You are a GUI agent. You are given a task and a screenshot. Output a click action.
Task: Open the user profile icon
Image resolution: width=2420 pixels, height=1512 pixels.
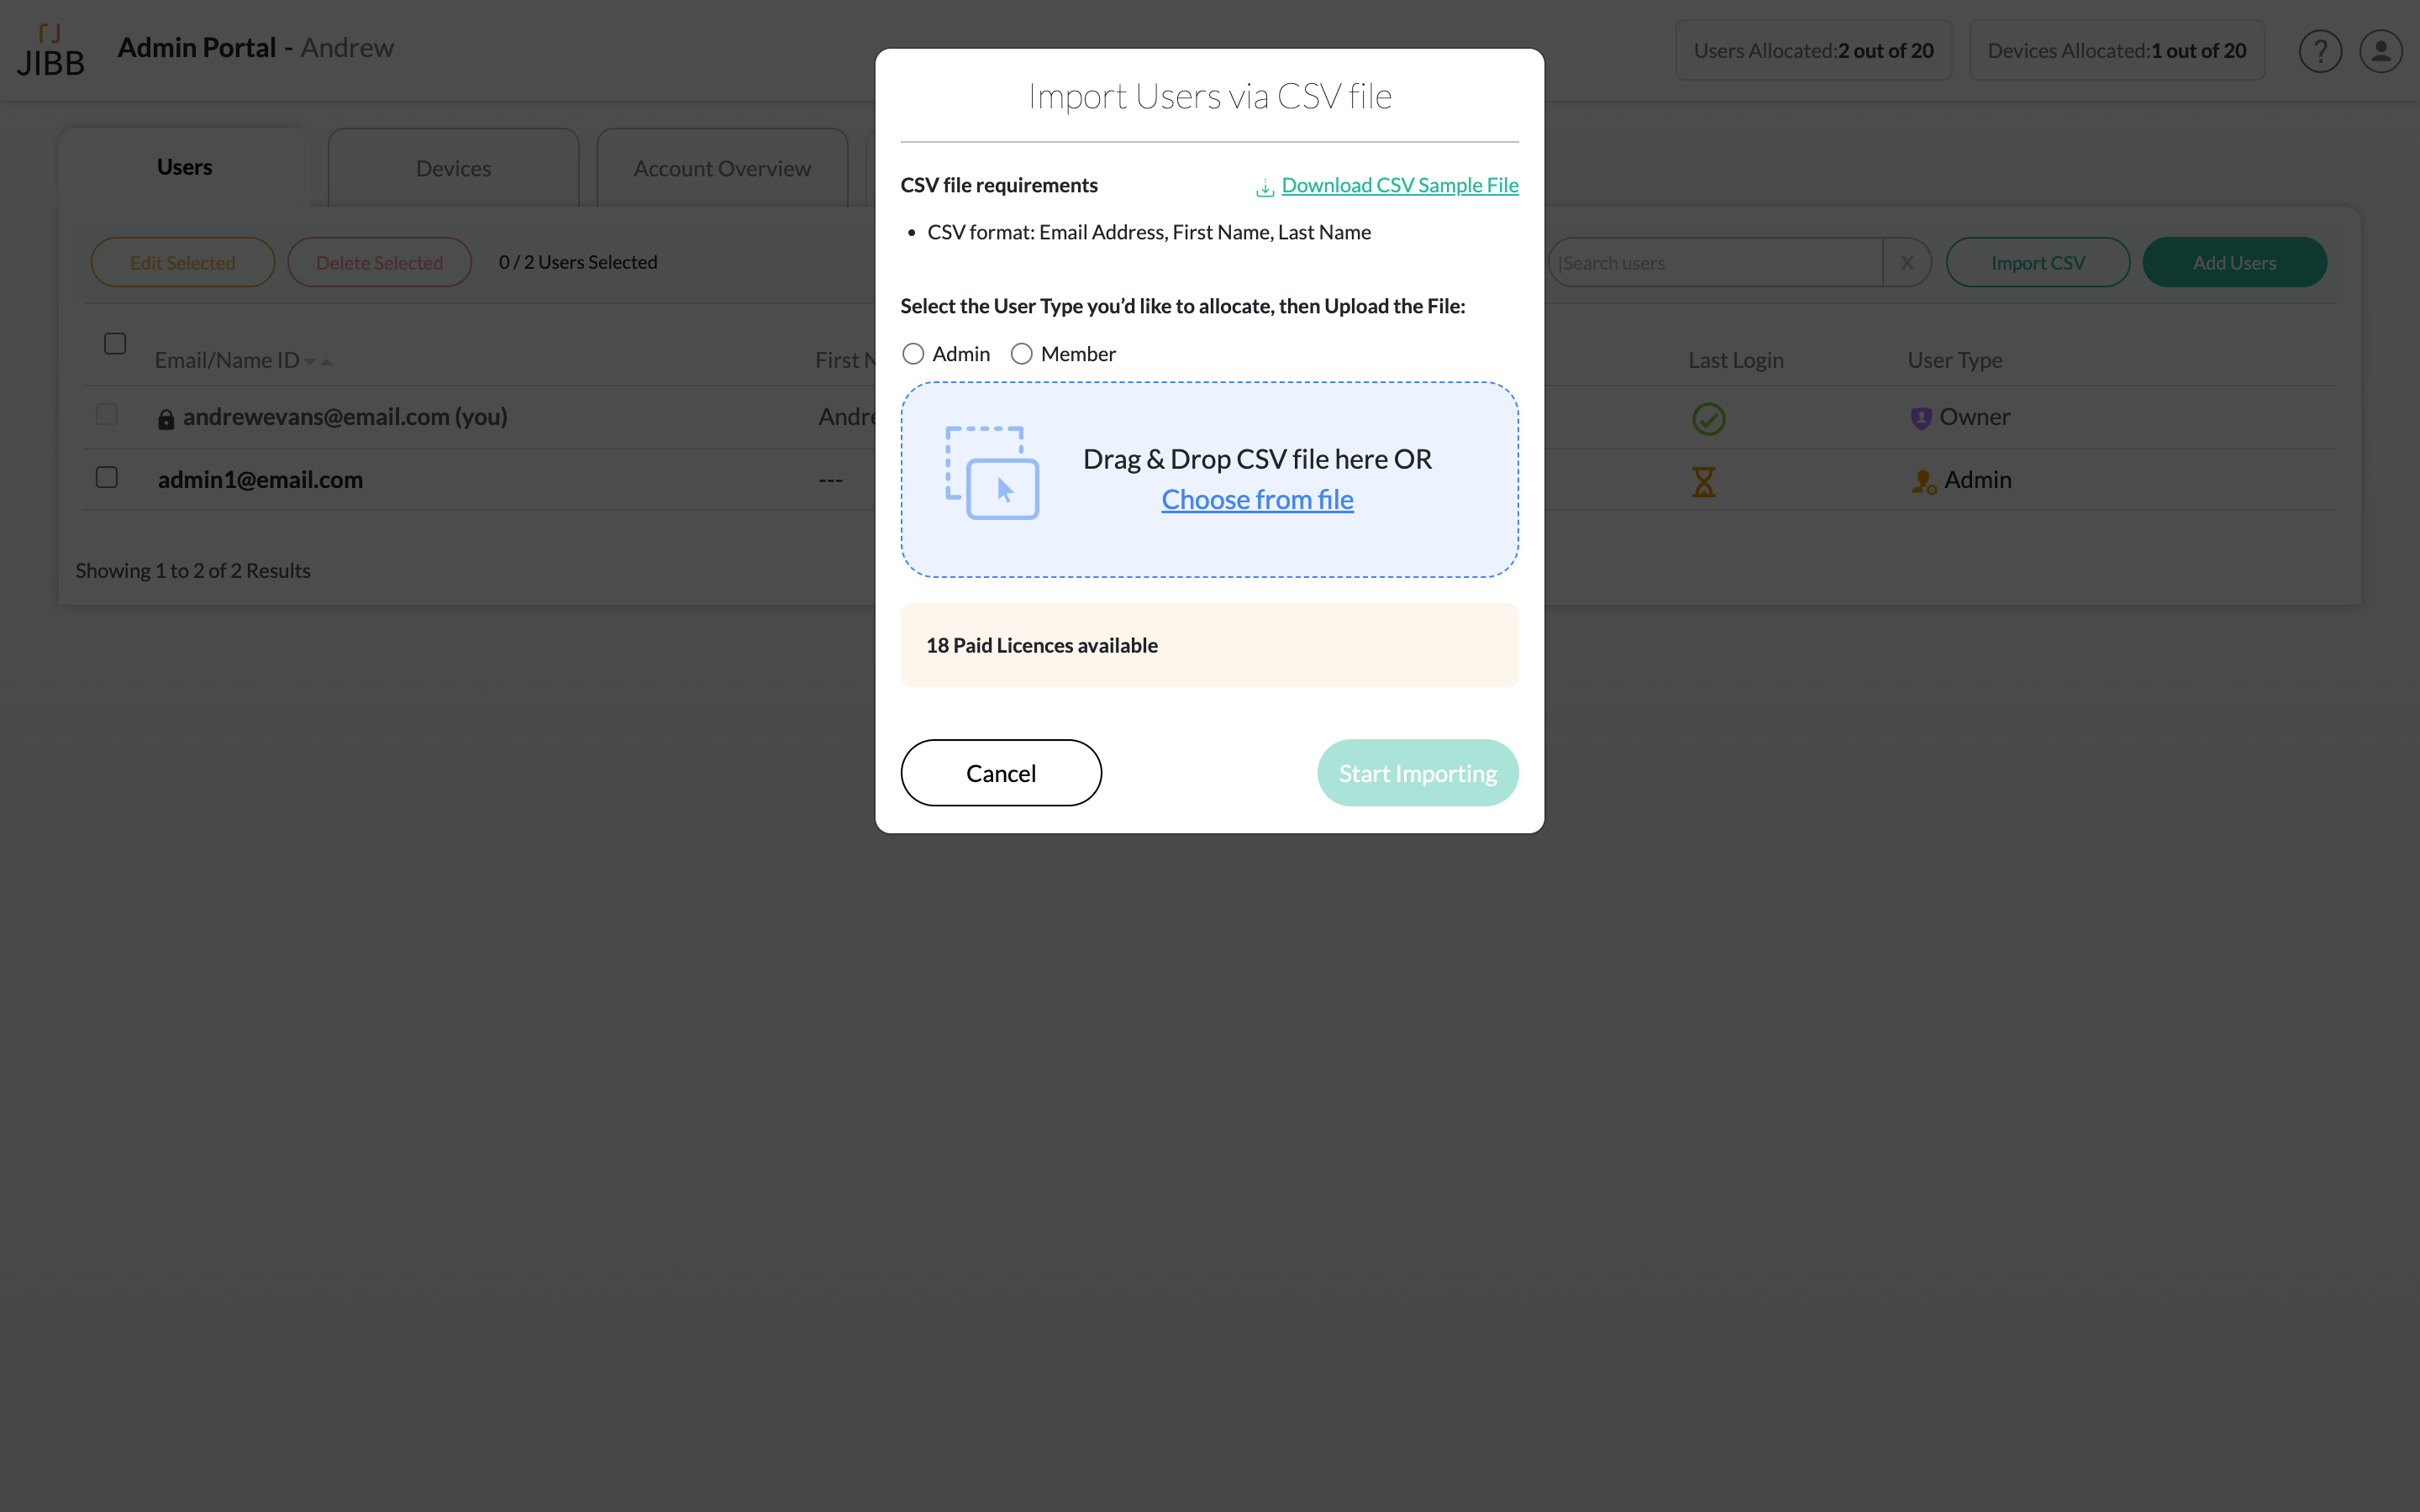click(2381, 51)
